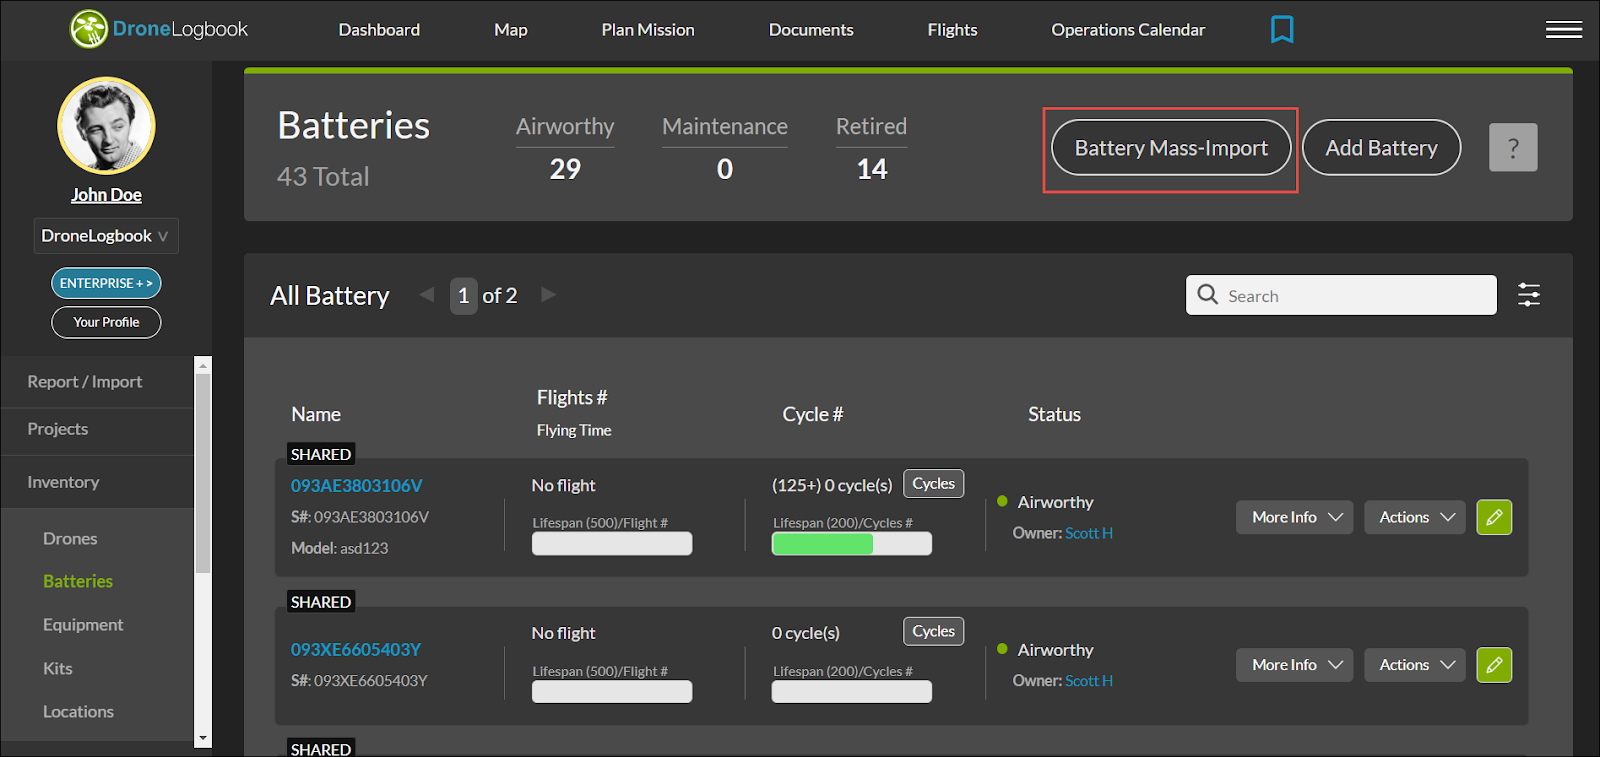Image resolution: width=1600 pixels, height=757 pixels.
Task: Expand Actions menu for battery 093XE6605403Y
Action: (x=1415, y=665)
